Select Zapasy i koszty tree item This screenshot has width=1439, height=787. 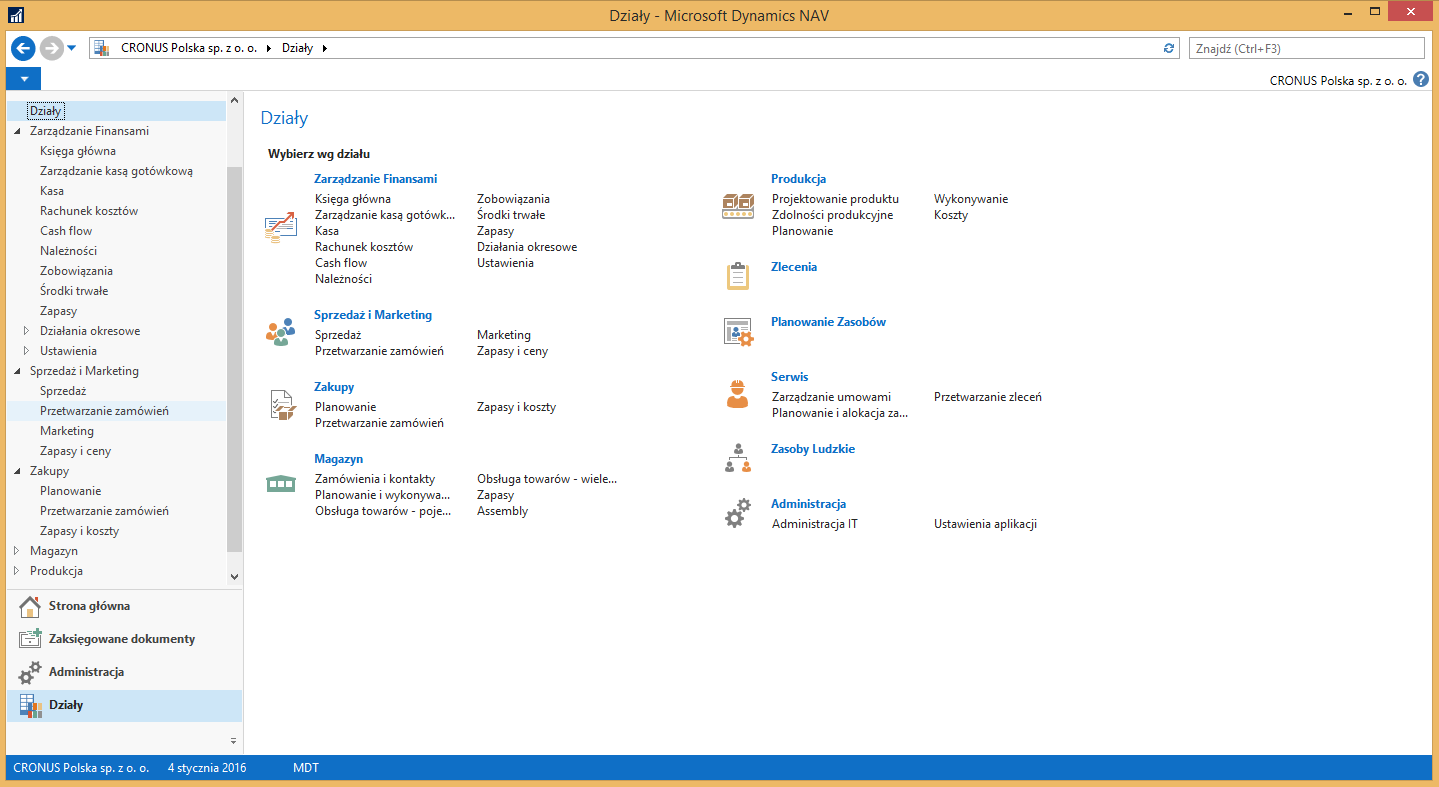click(80, 531)
